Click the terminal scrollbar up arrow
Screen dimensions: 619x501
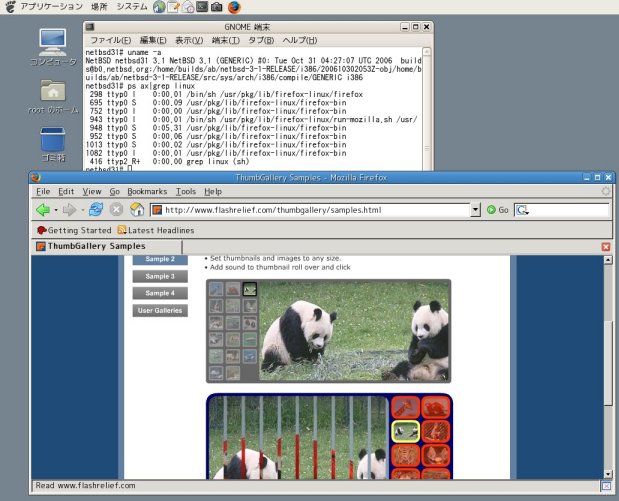[x=427, y=52]
